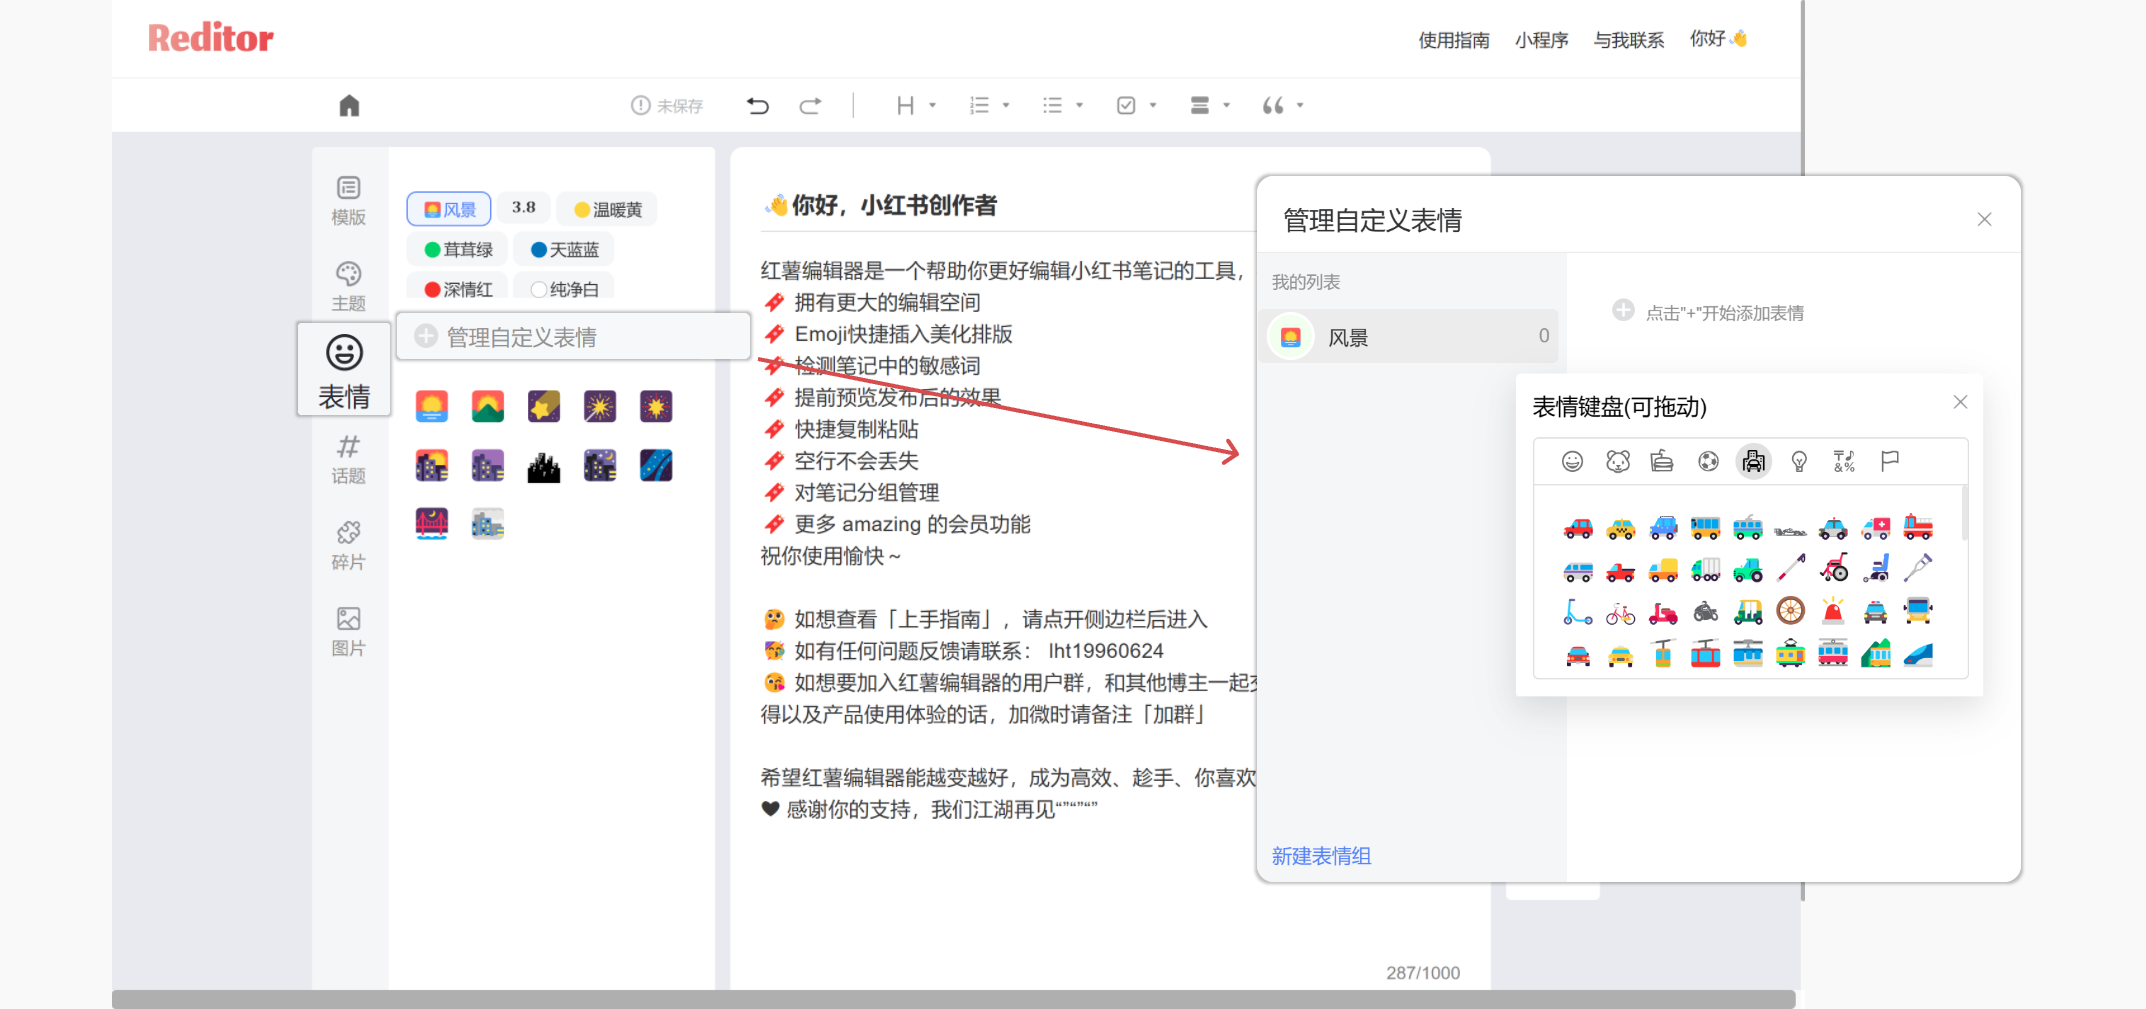Insert the fireworks emoji

[x=600, y=406]
